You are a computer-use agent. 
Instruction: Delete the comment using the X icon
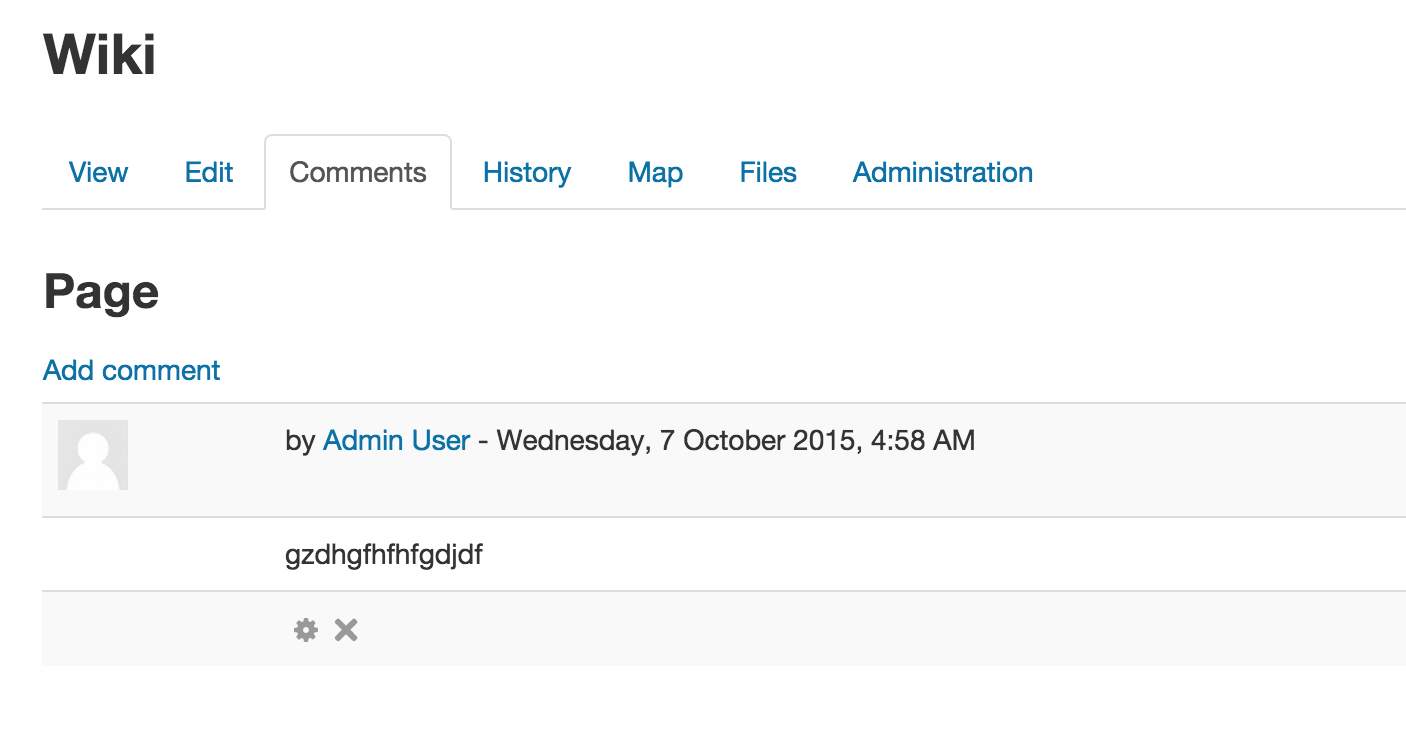click(x=346, y=630)
